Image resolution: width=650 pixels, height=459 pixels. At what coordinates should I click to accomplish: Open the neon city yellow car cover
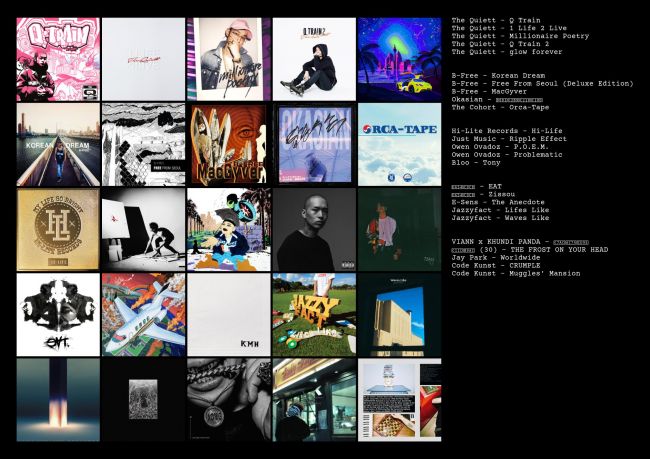coord(400,59)
